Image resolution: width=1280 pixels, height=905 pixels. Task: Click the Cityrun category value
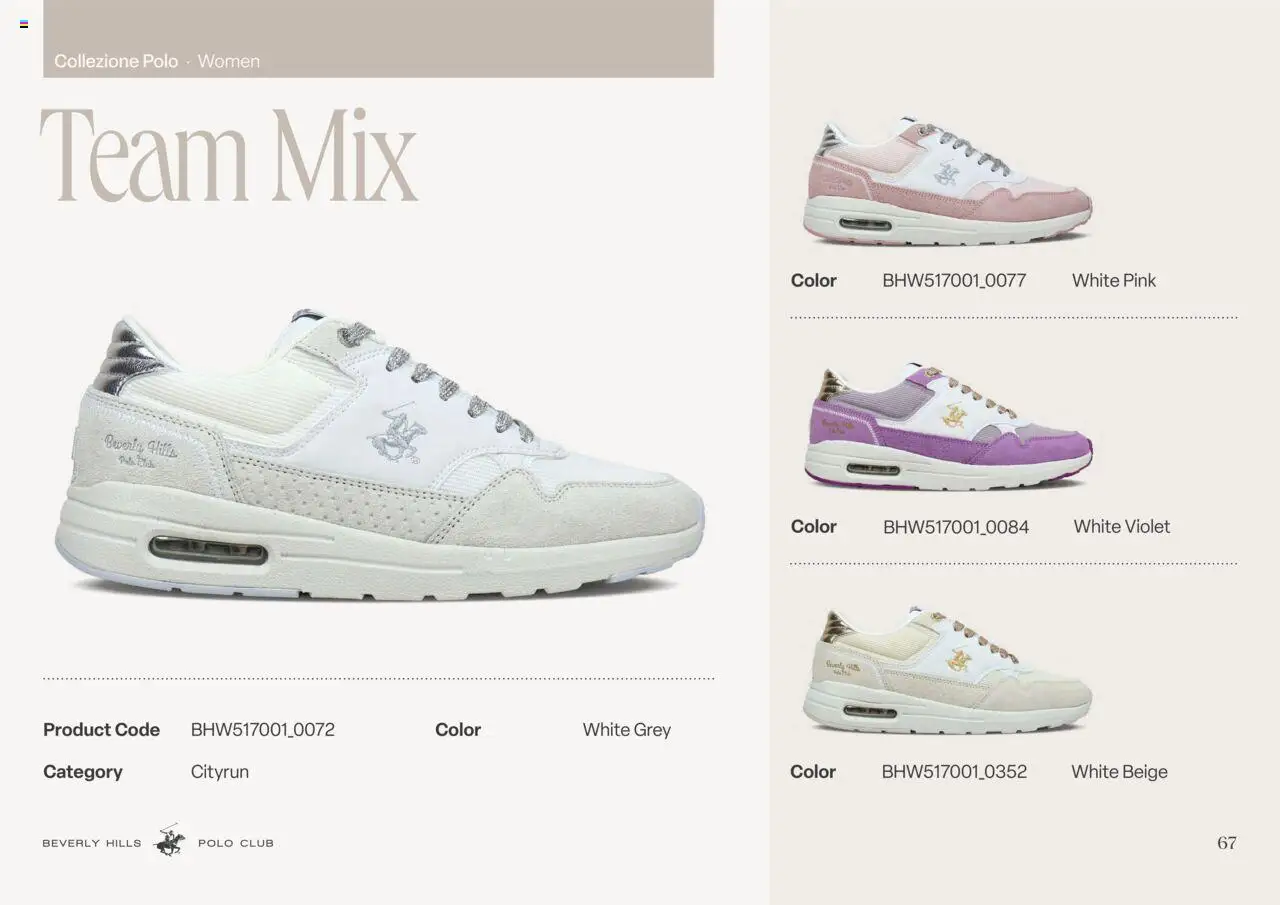220,772
